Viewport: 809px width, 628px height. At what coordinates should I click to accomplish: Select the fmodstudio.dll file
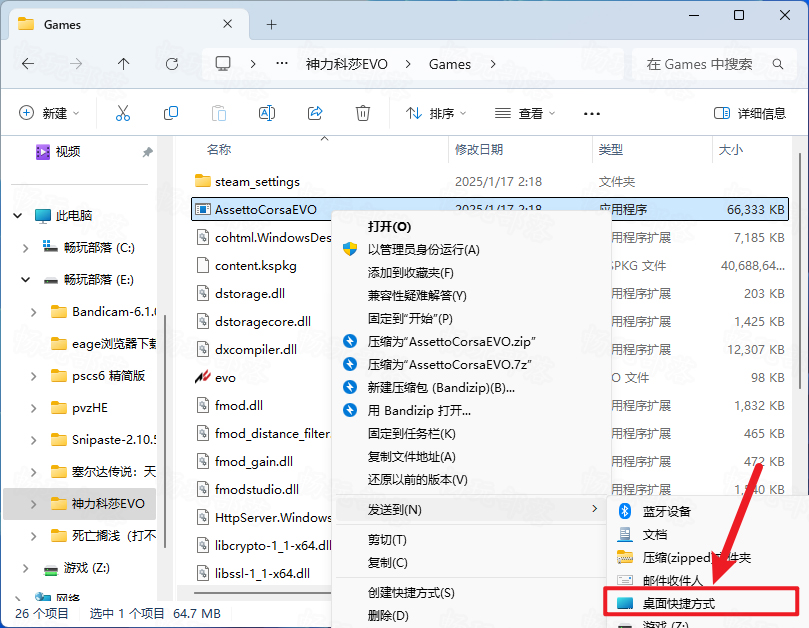(x=256, y=489)
